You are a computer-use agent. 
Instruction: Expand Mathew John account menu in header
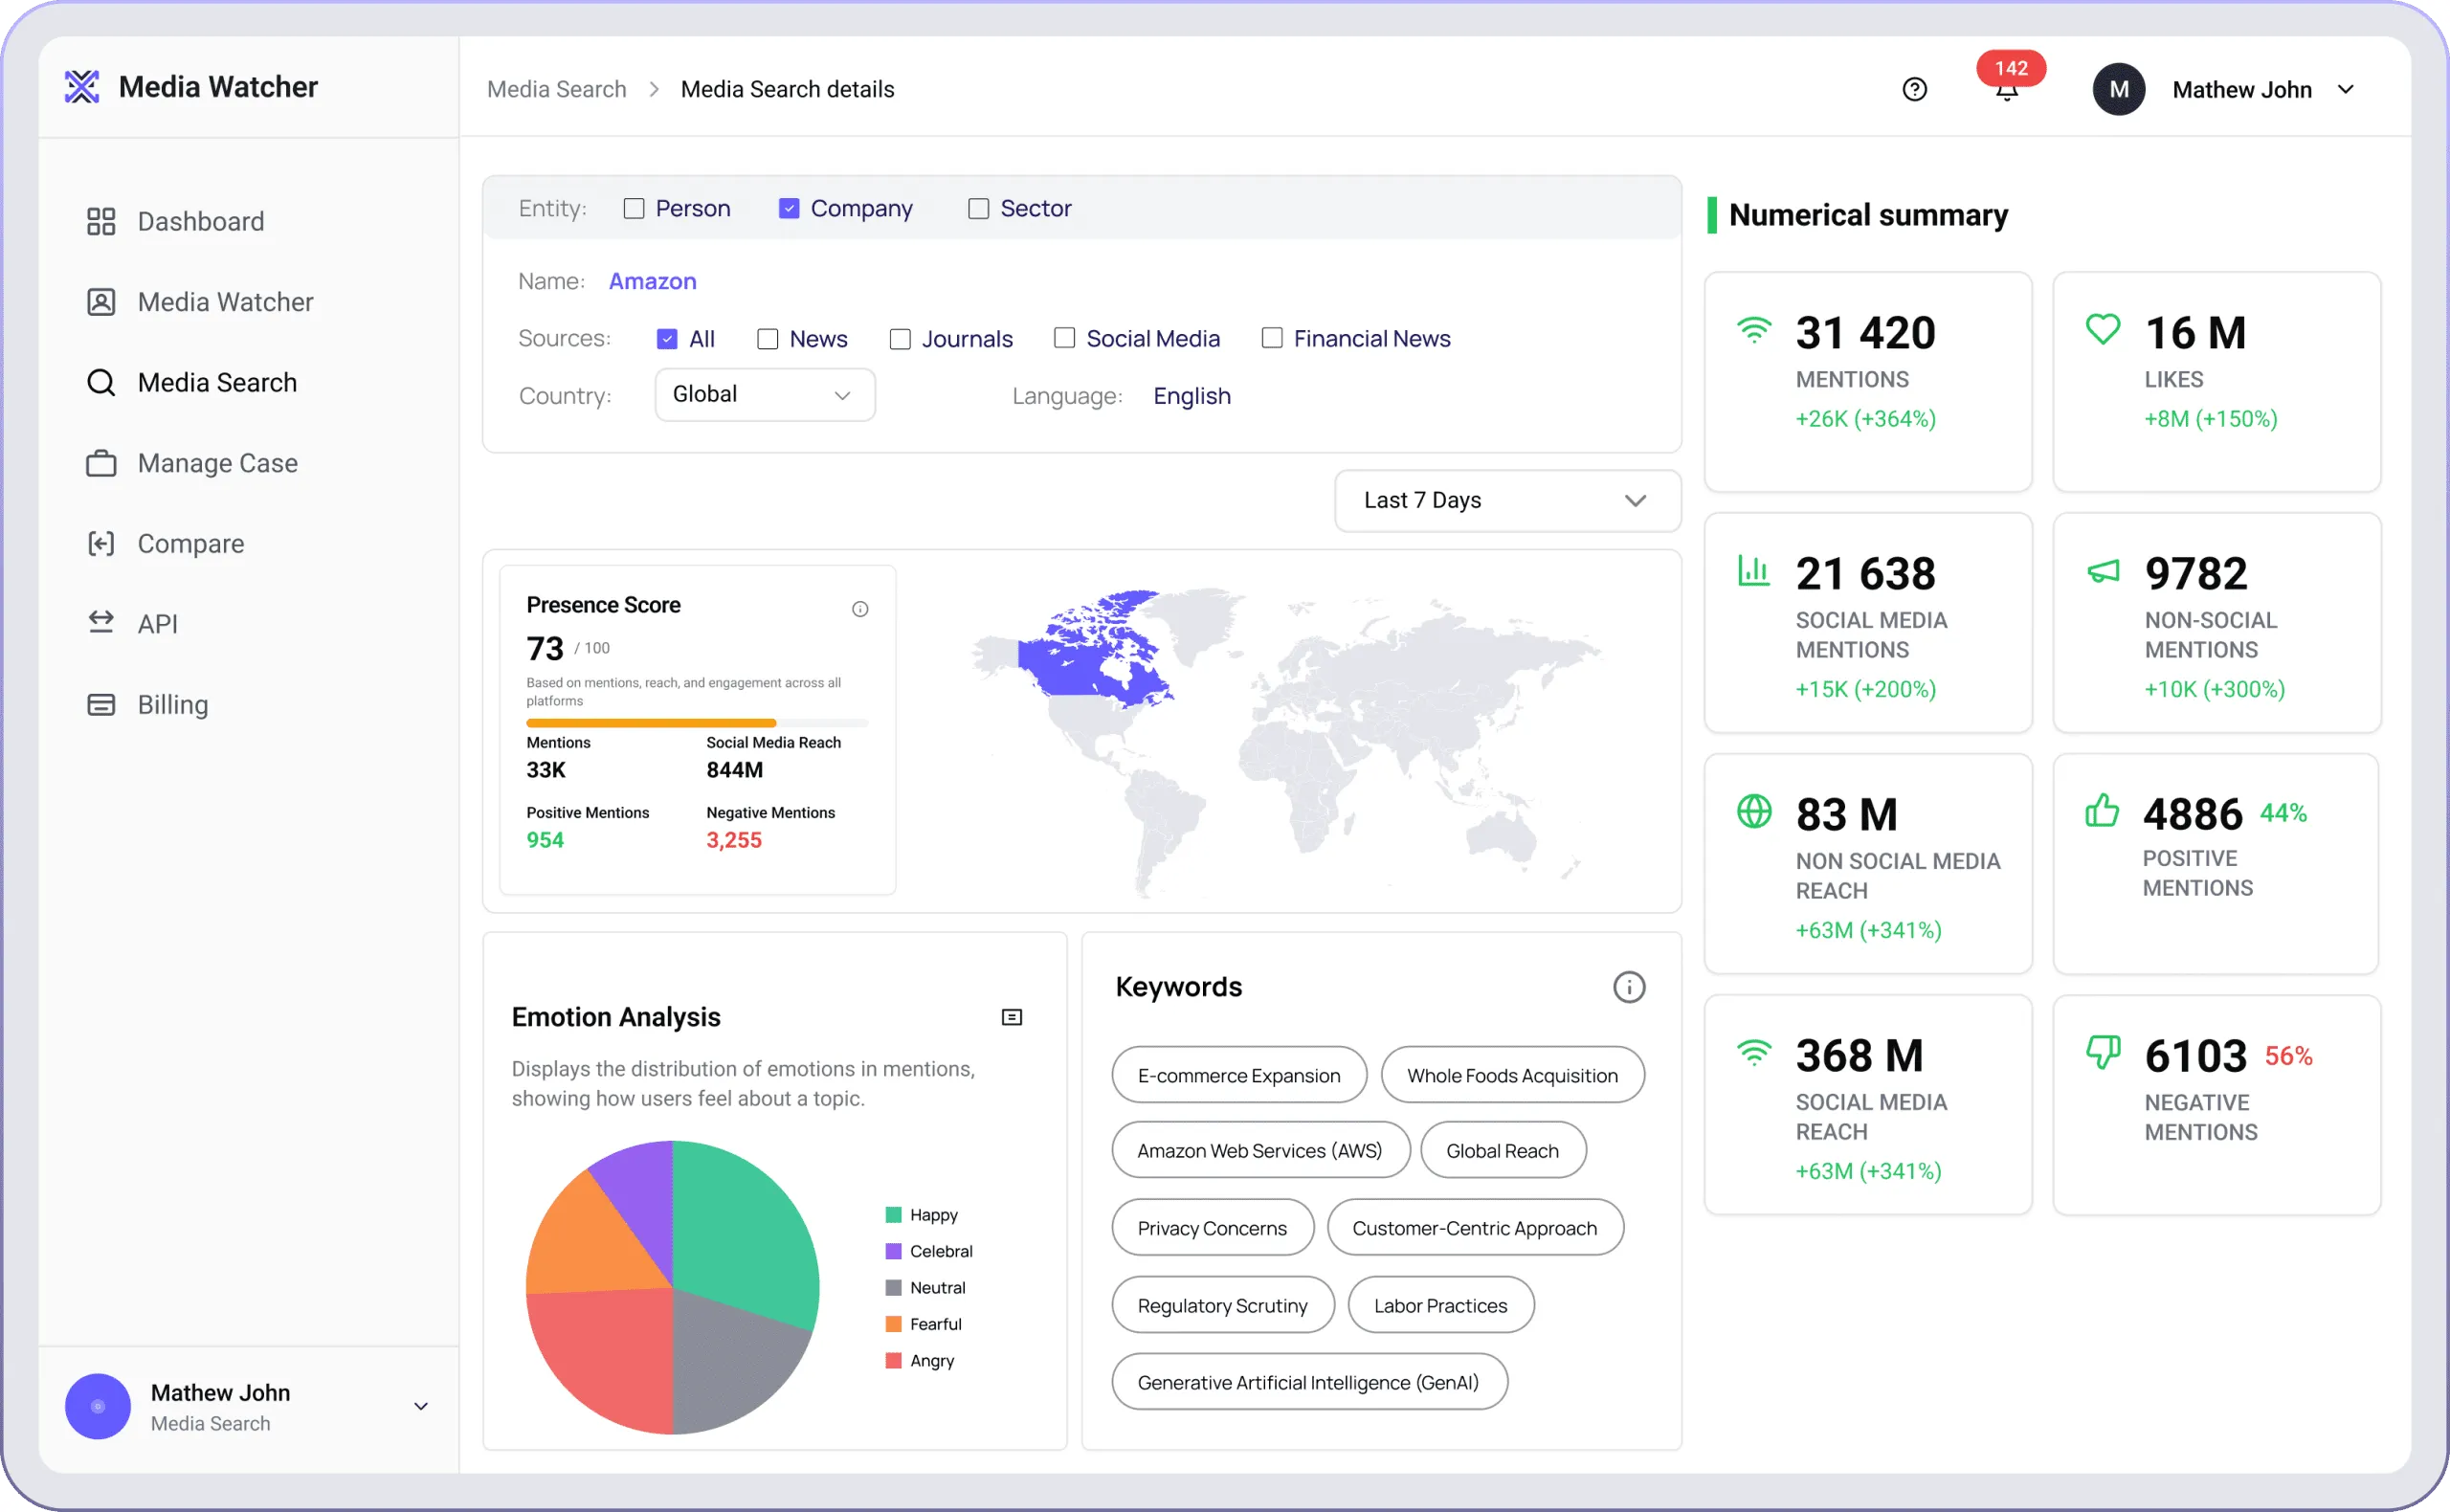2347,90
